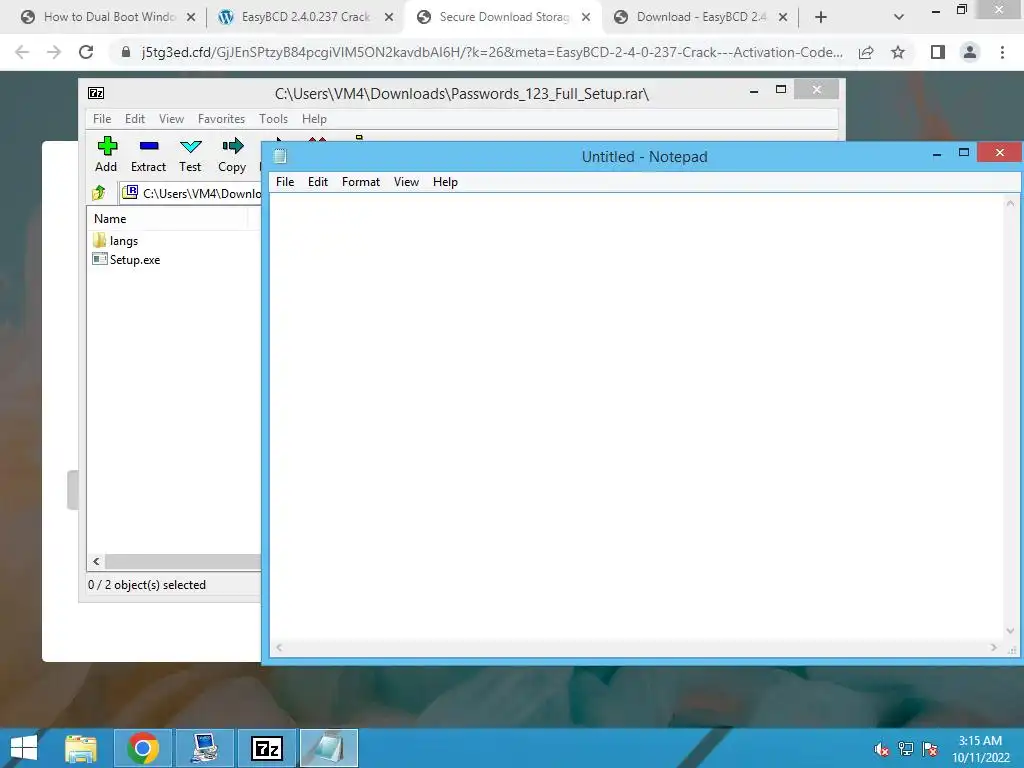Screen dimensions: 1024x768
Task: Click the 7z icon in 7-Zip title bar
Action: (96, 93)
